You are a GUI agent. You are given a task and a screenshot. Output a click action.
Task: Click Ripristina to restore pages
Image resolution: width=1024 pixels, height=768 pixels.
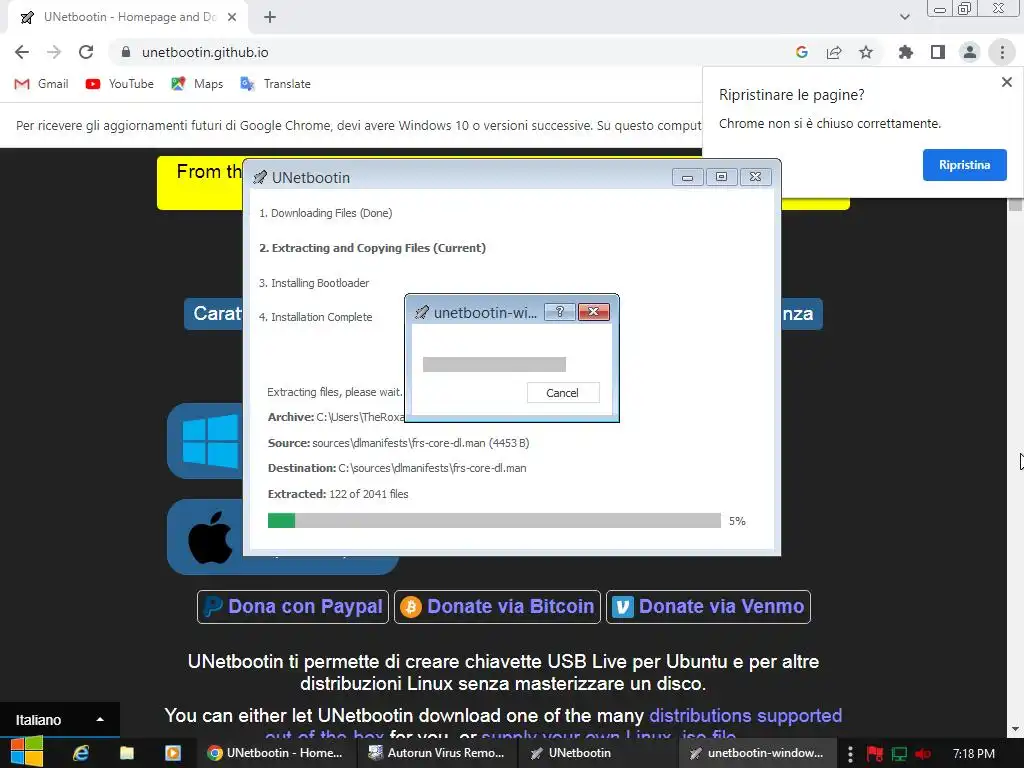(x=965, y=165)
